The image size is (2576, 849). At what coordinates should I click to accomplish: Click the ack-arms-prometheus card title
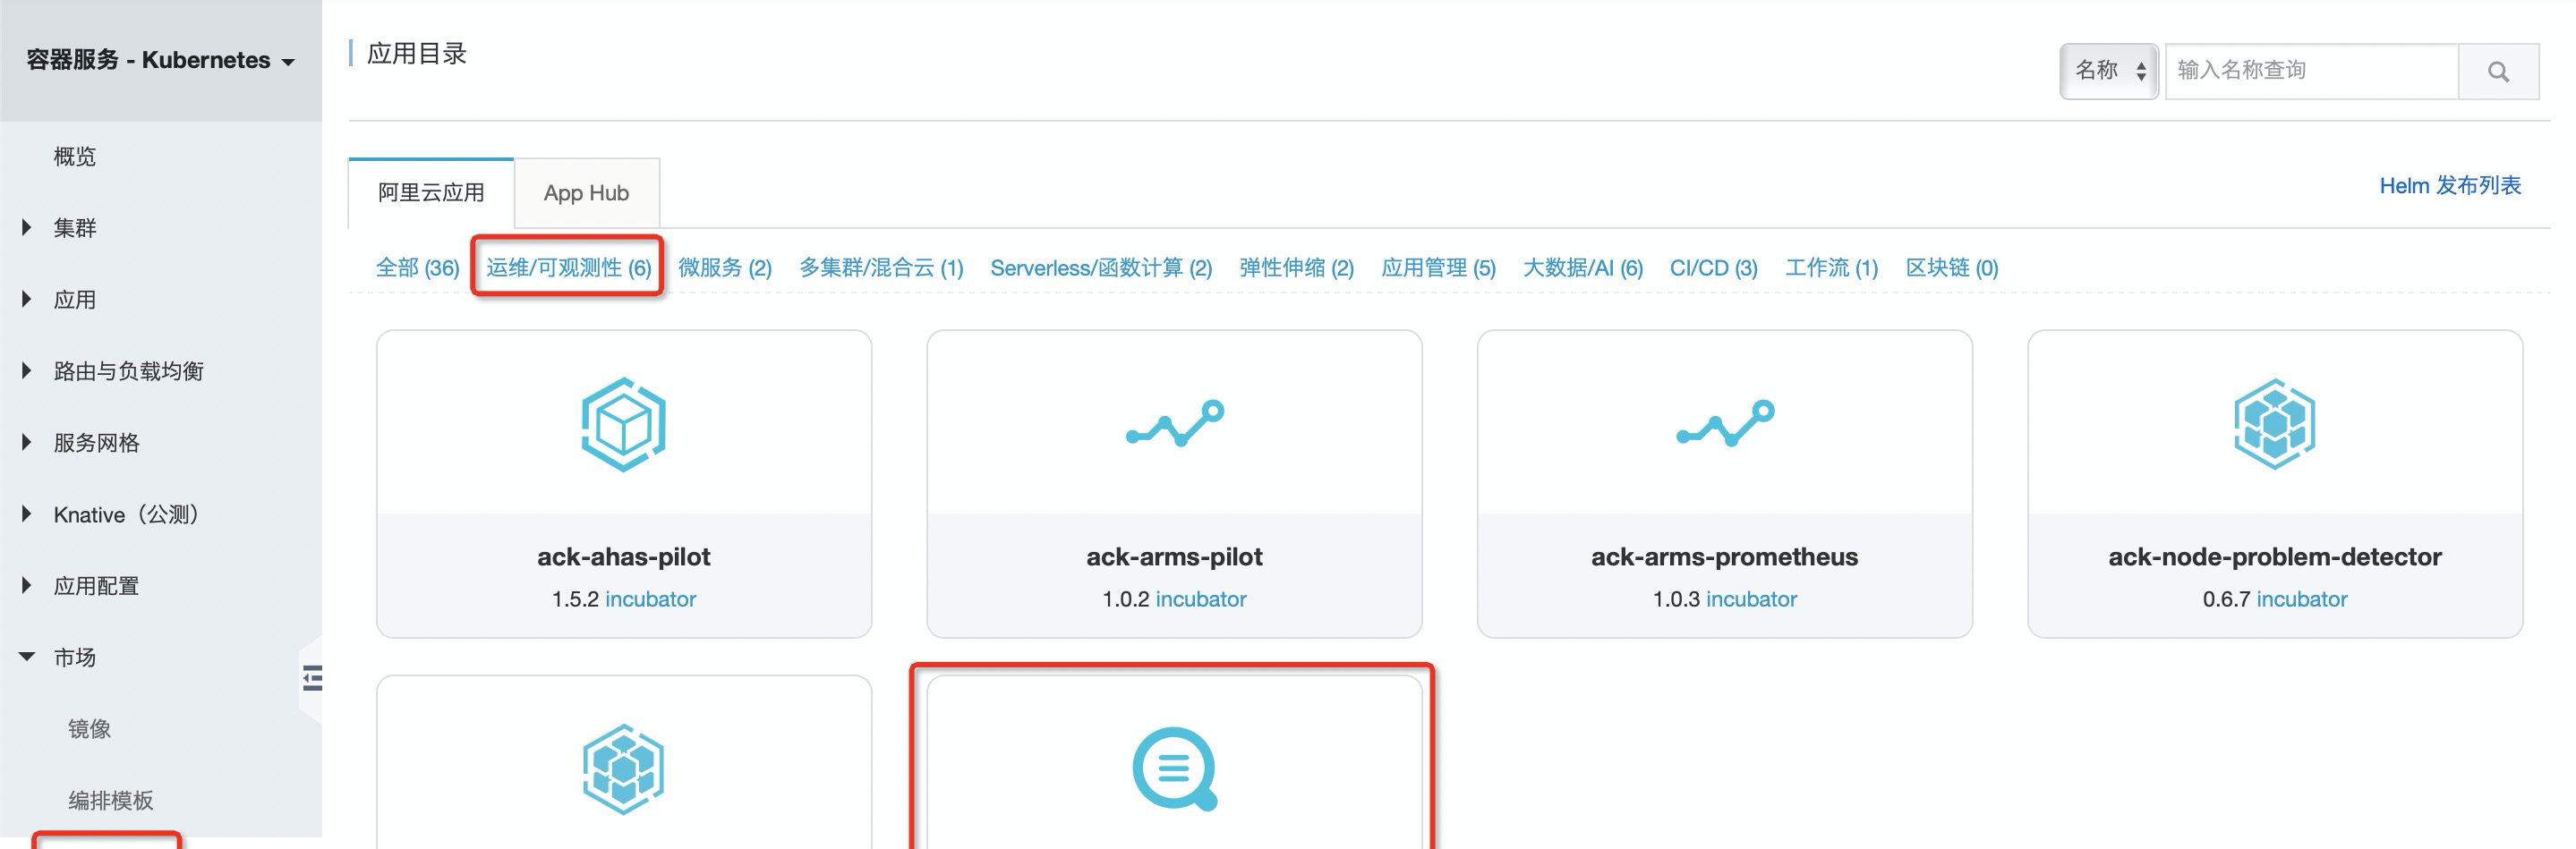pyautogui.click(x=1724, y=557)
